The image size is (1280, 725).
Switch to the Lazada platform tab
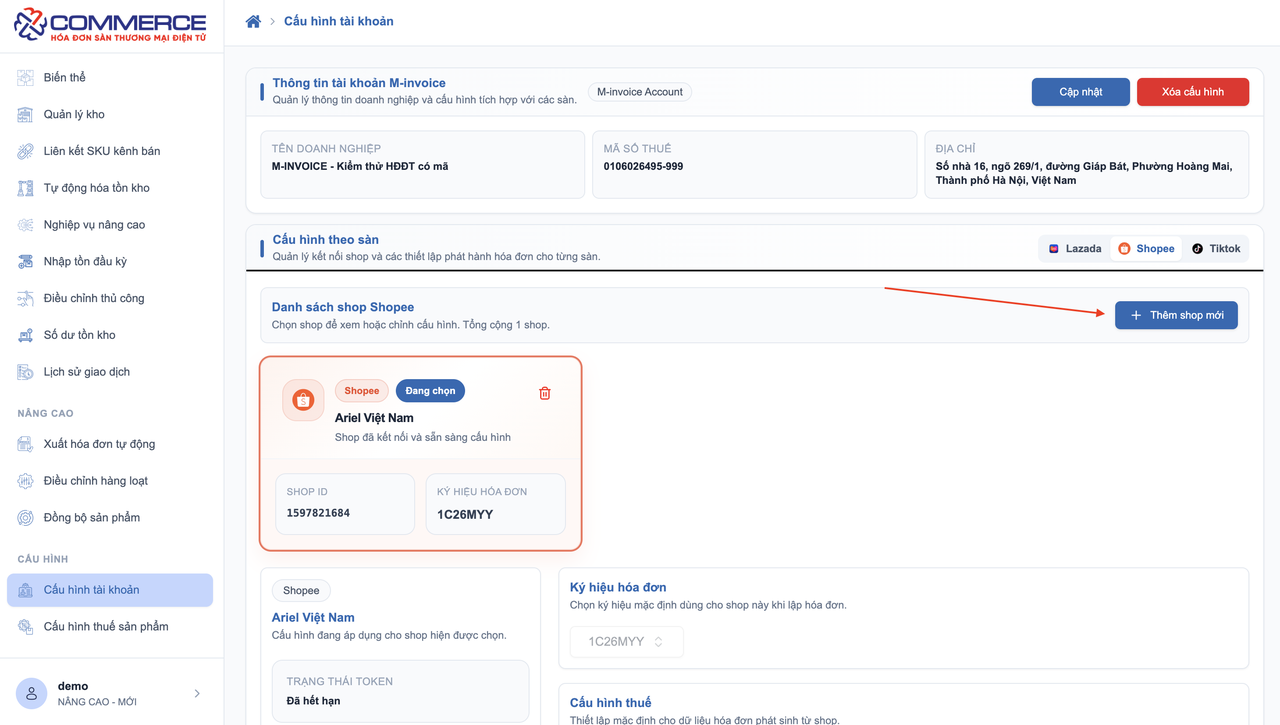(x=1075, y=249)
